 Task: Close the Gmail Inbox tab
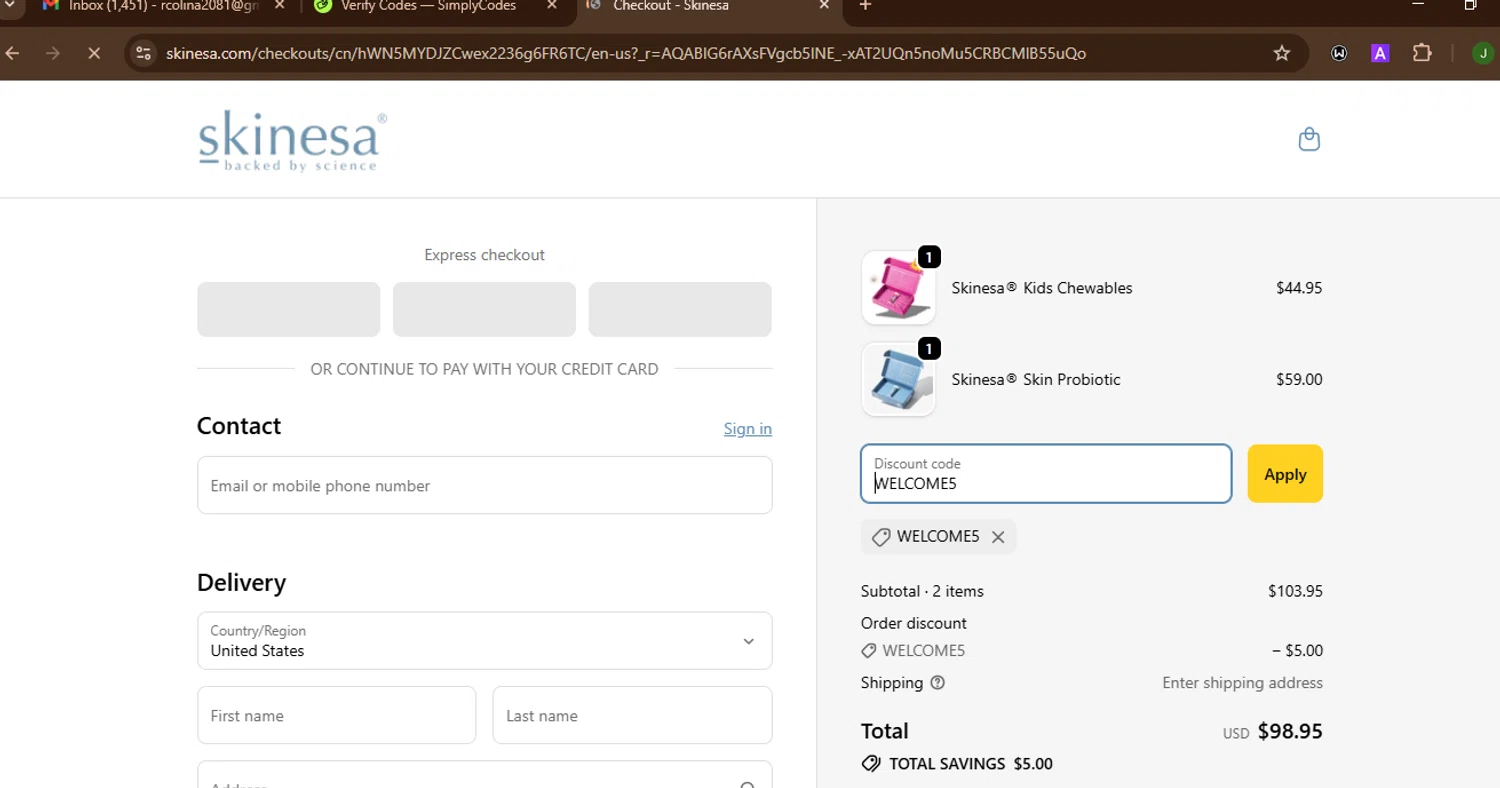279,6
